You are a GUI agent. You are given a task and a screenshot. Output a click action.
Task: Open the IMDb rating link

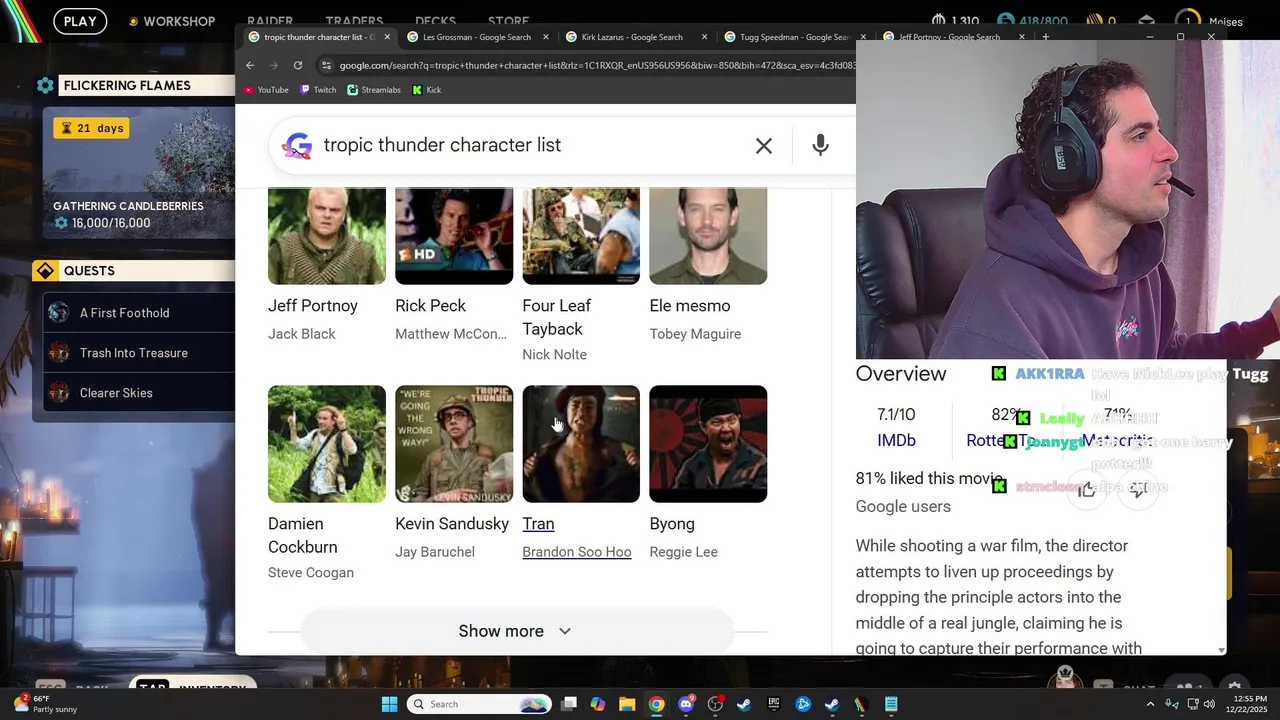tap(896, 440)
